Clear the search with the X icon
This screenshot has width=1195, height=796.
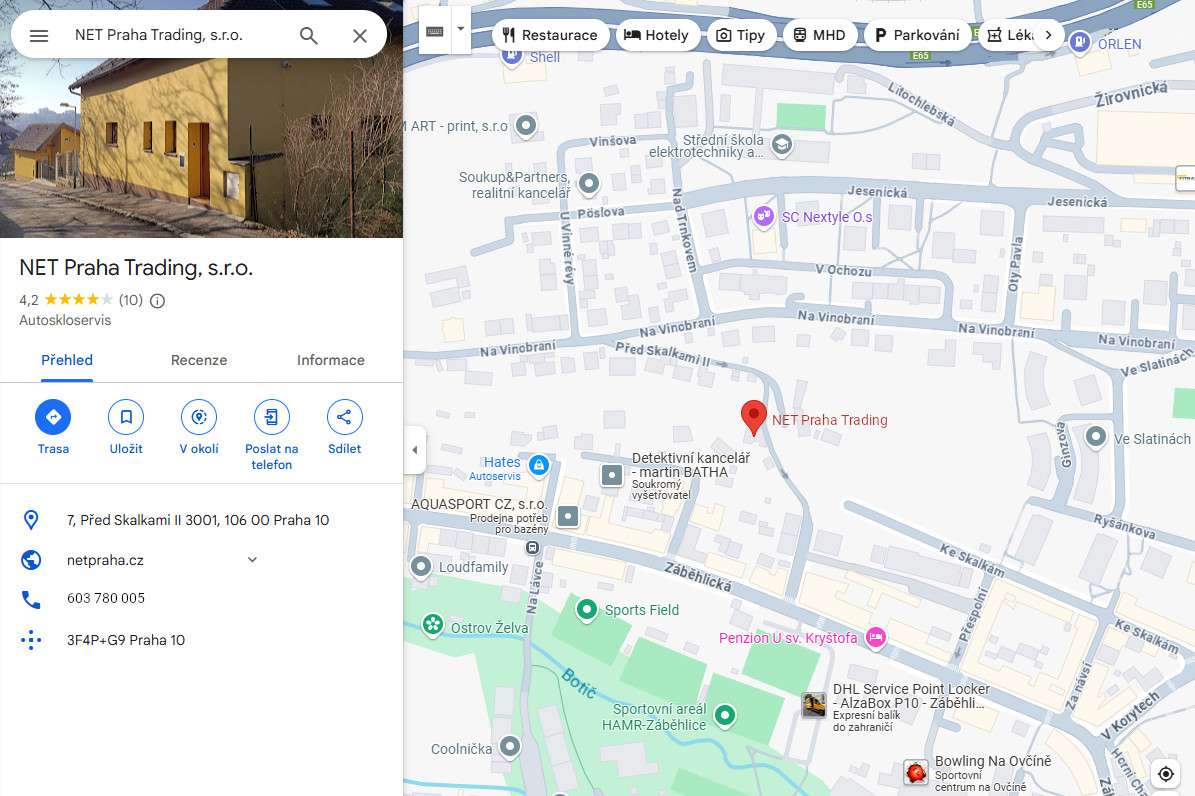click(x=360, y=35)
